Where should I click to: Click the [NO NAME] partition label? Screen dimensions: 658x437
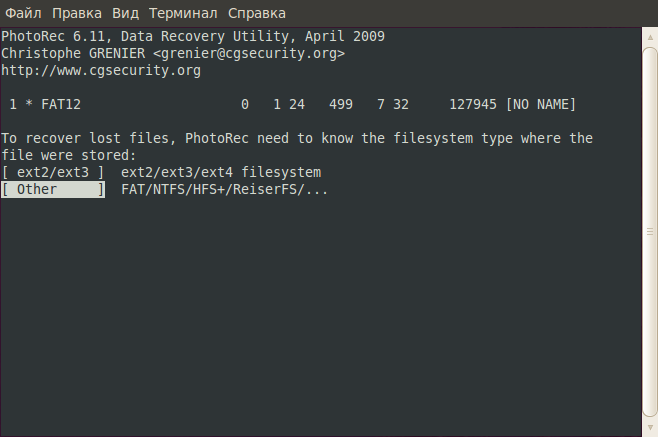click(541, 105)
